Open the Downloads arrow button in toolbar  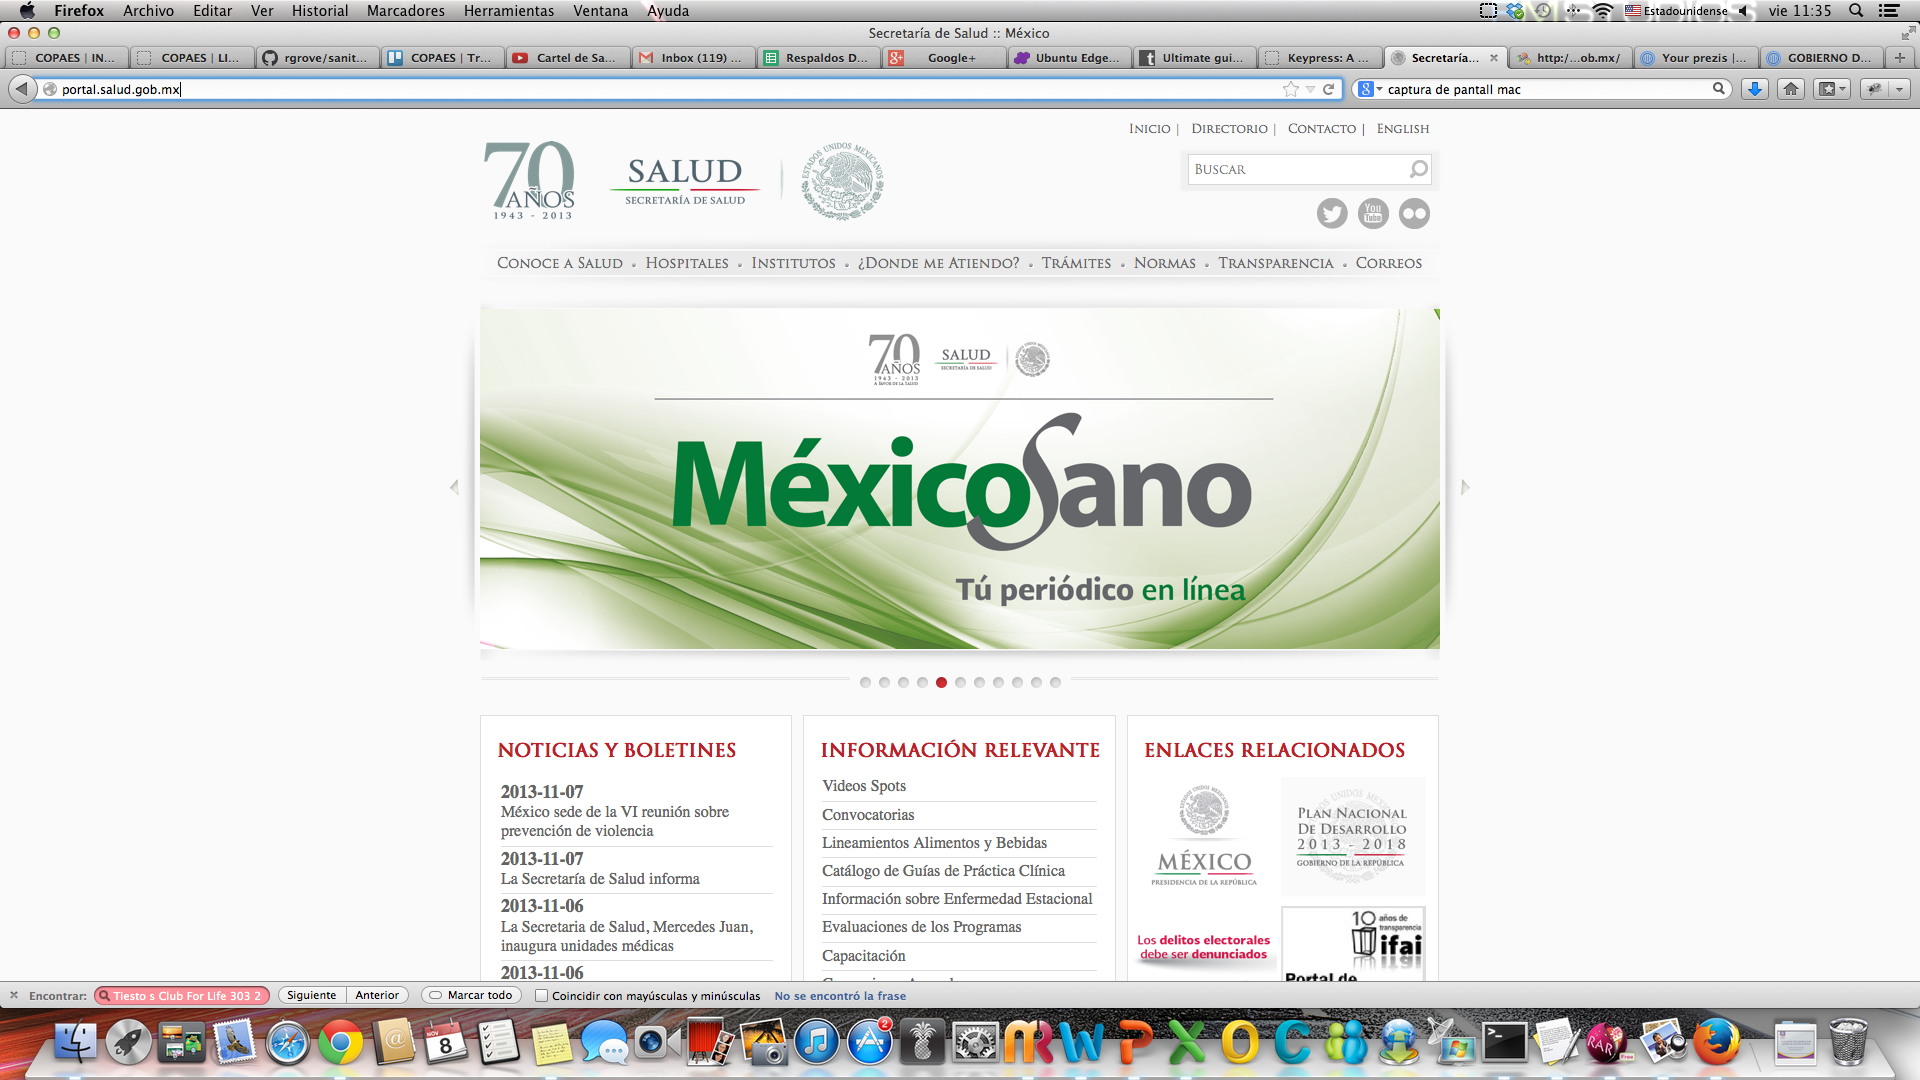1754,89
